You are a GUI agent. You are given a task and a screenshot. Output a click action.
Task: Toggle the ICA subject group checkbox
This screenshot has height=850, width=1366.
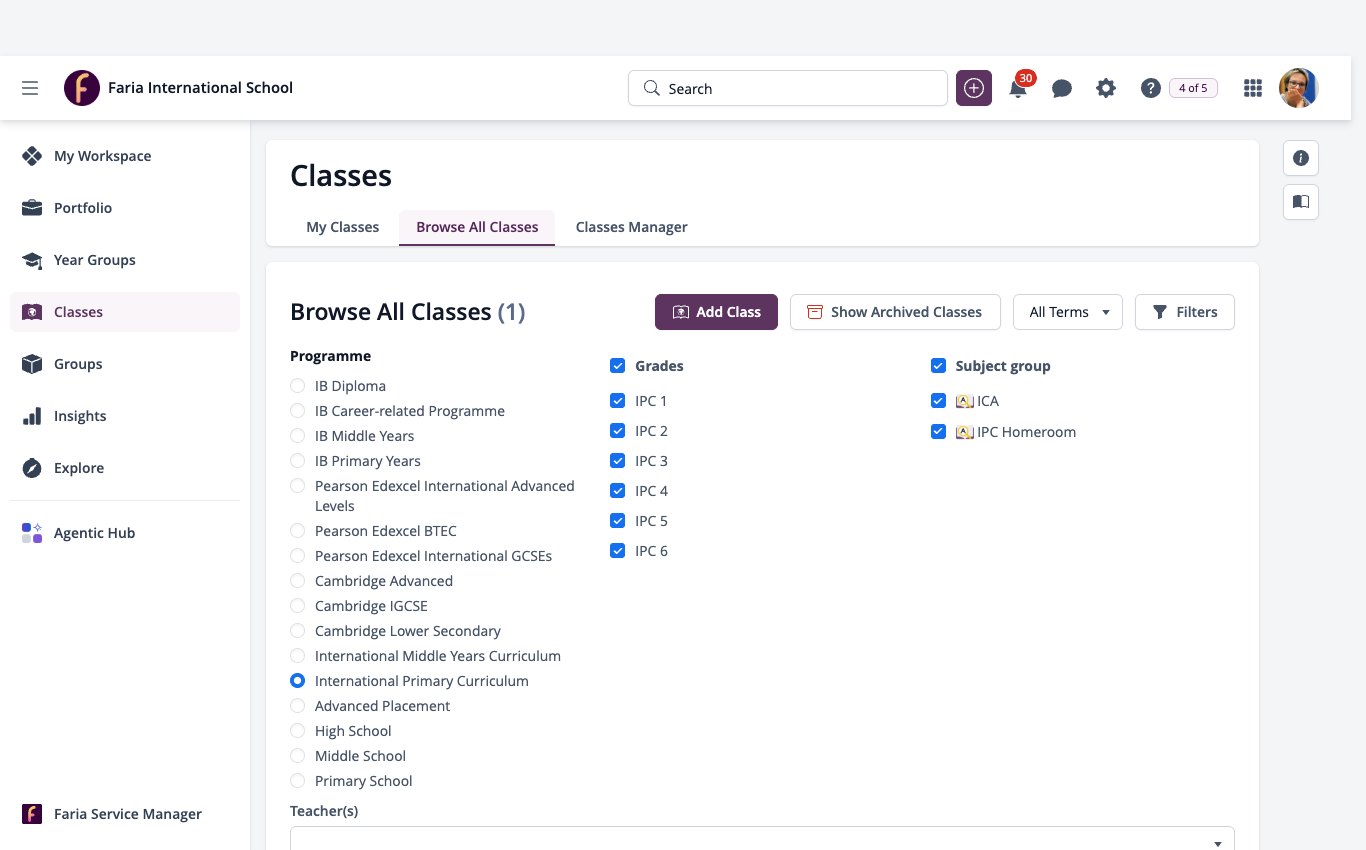point(938,401)
